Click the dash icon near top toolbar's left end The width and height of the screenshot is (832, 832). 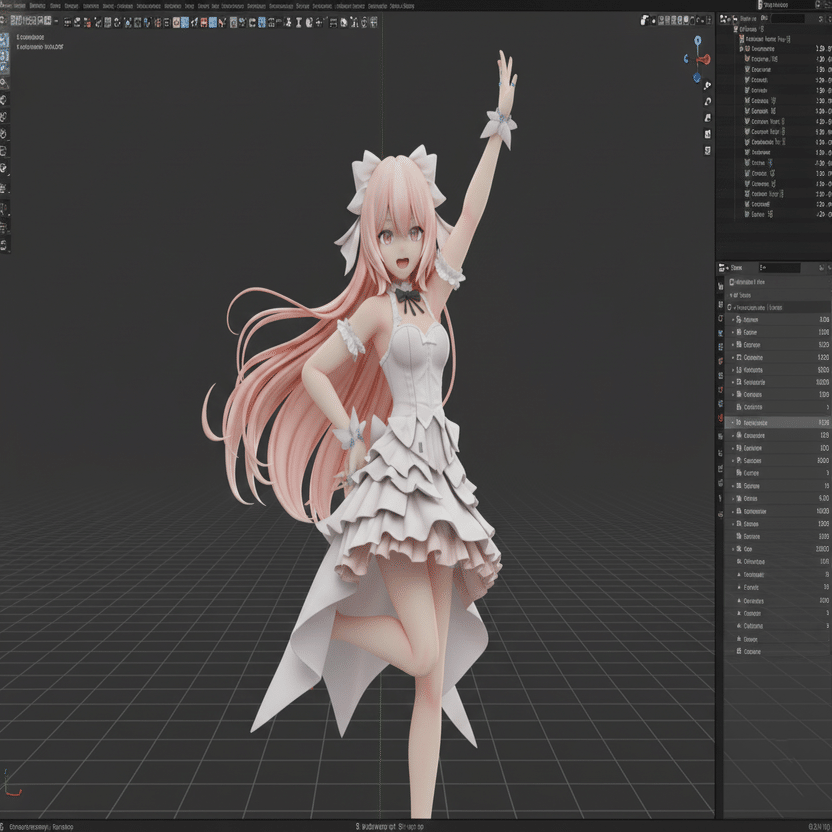pyautogui.click(x=56, y=22)
